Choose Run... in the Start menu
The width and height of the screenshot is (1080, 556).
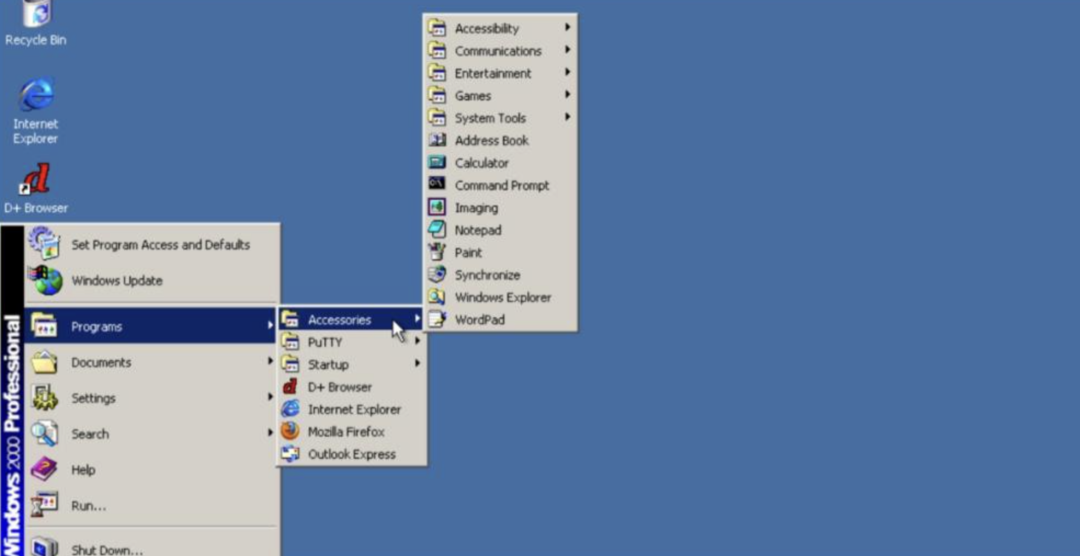(x=152, y=505)
